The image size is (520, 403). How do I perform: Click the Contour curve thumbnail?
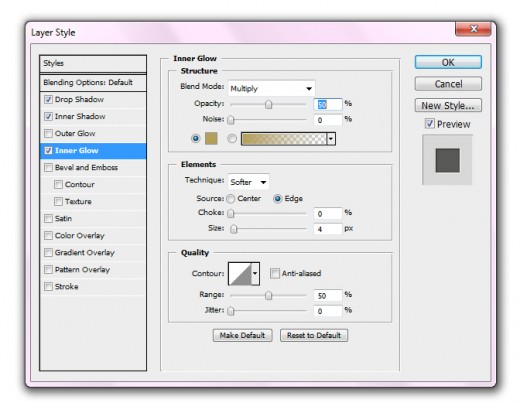pos(240,273)
